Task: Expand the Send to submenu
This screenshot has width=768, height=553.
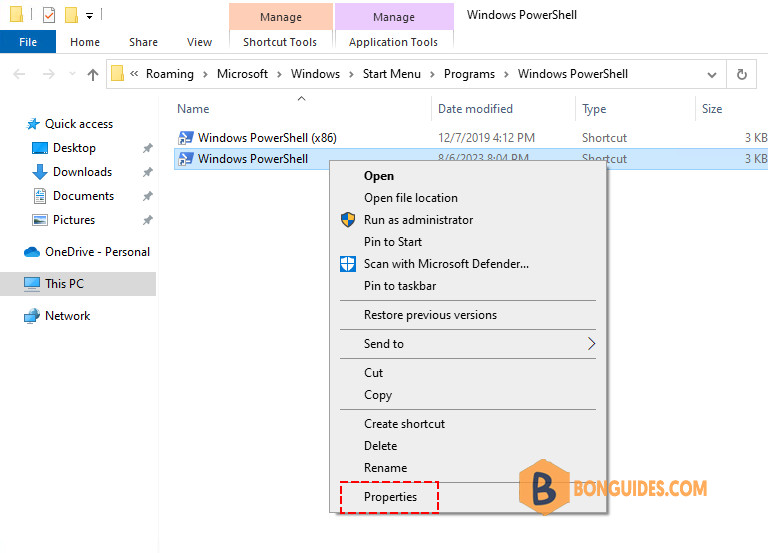Action: click(x=468, y=344)
